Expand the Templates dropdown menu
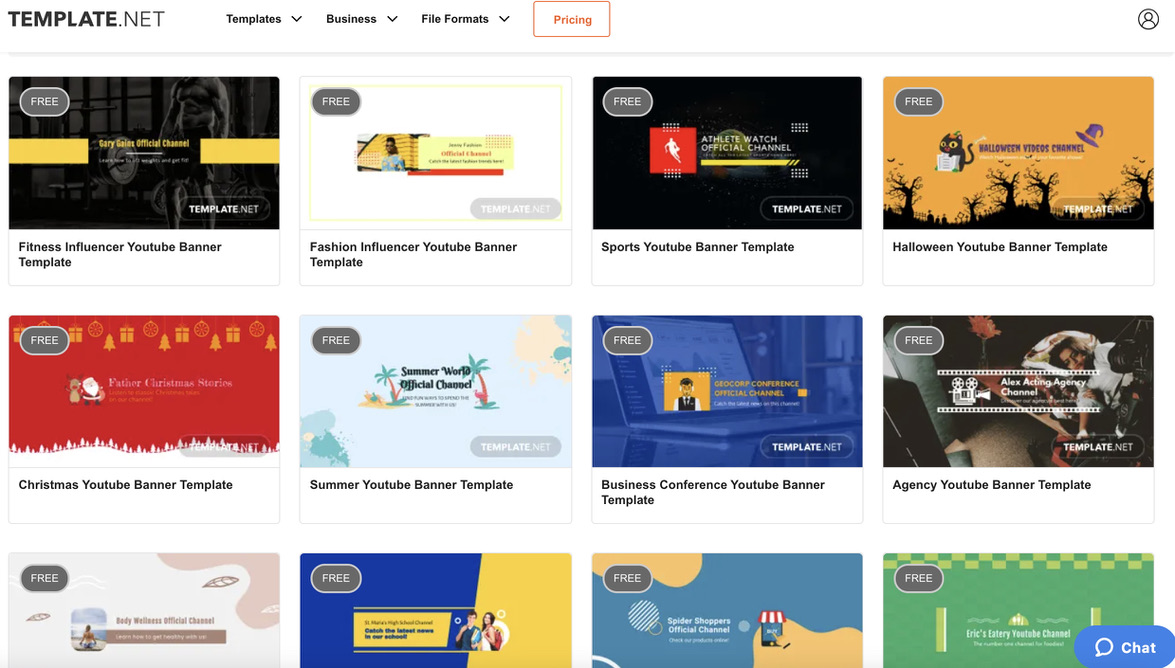The image size is (1175, 668). point(264,19)
